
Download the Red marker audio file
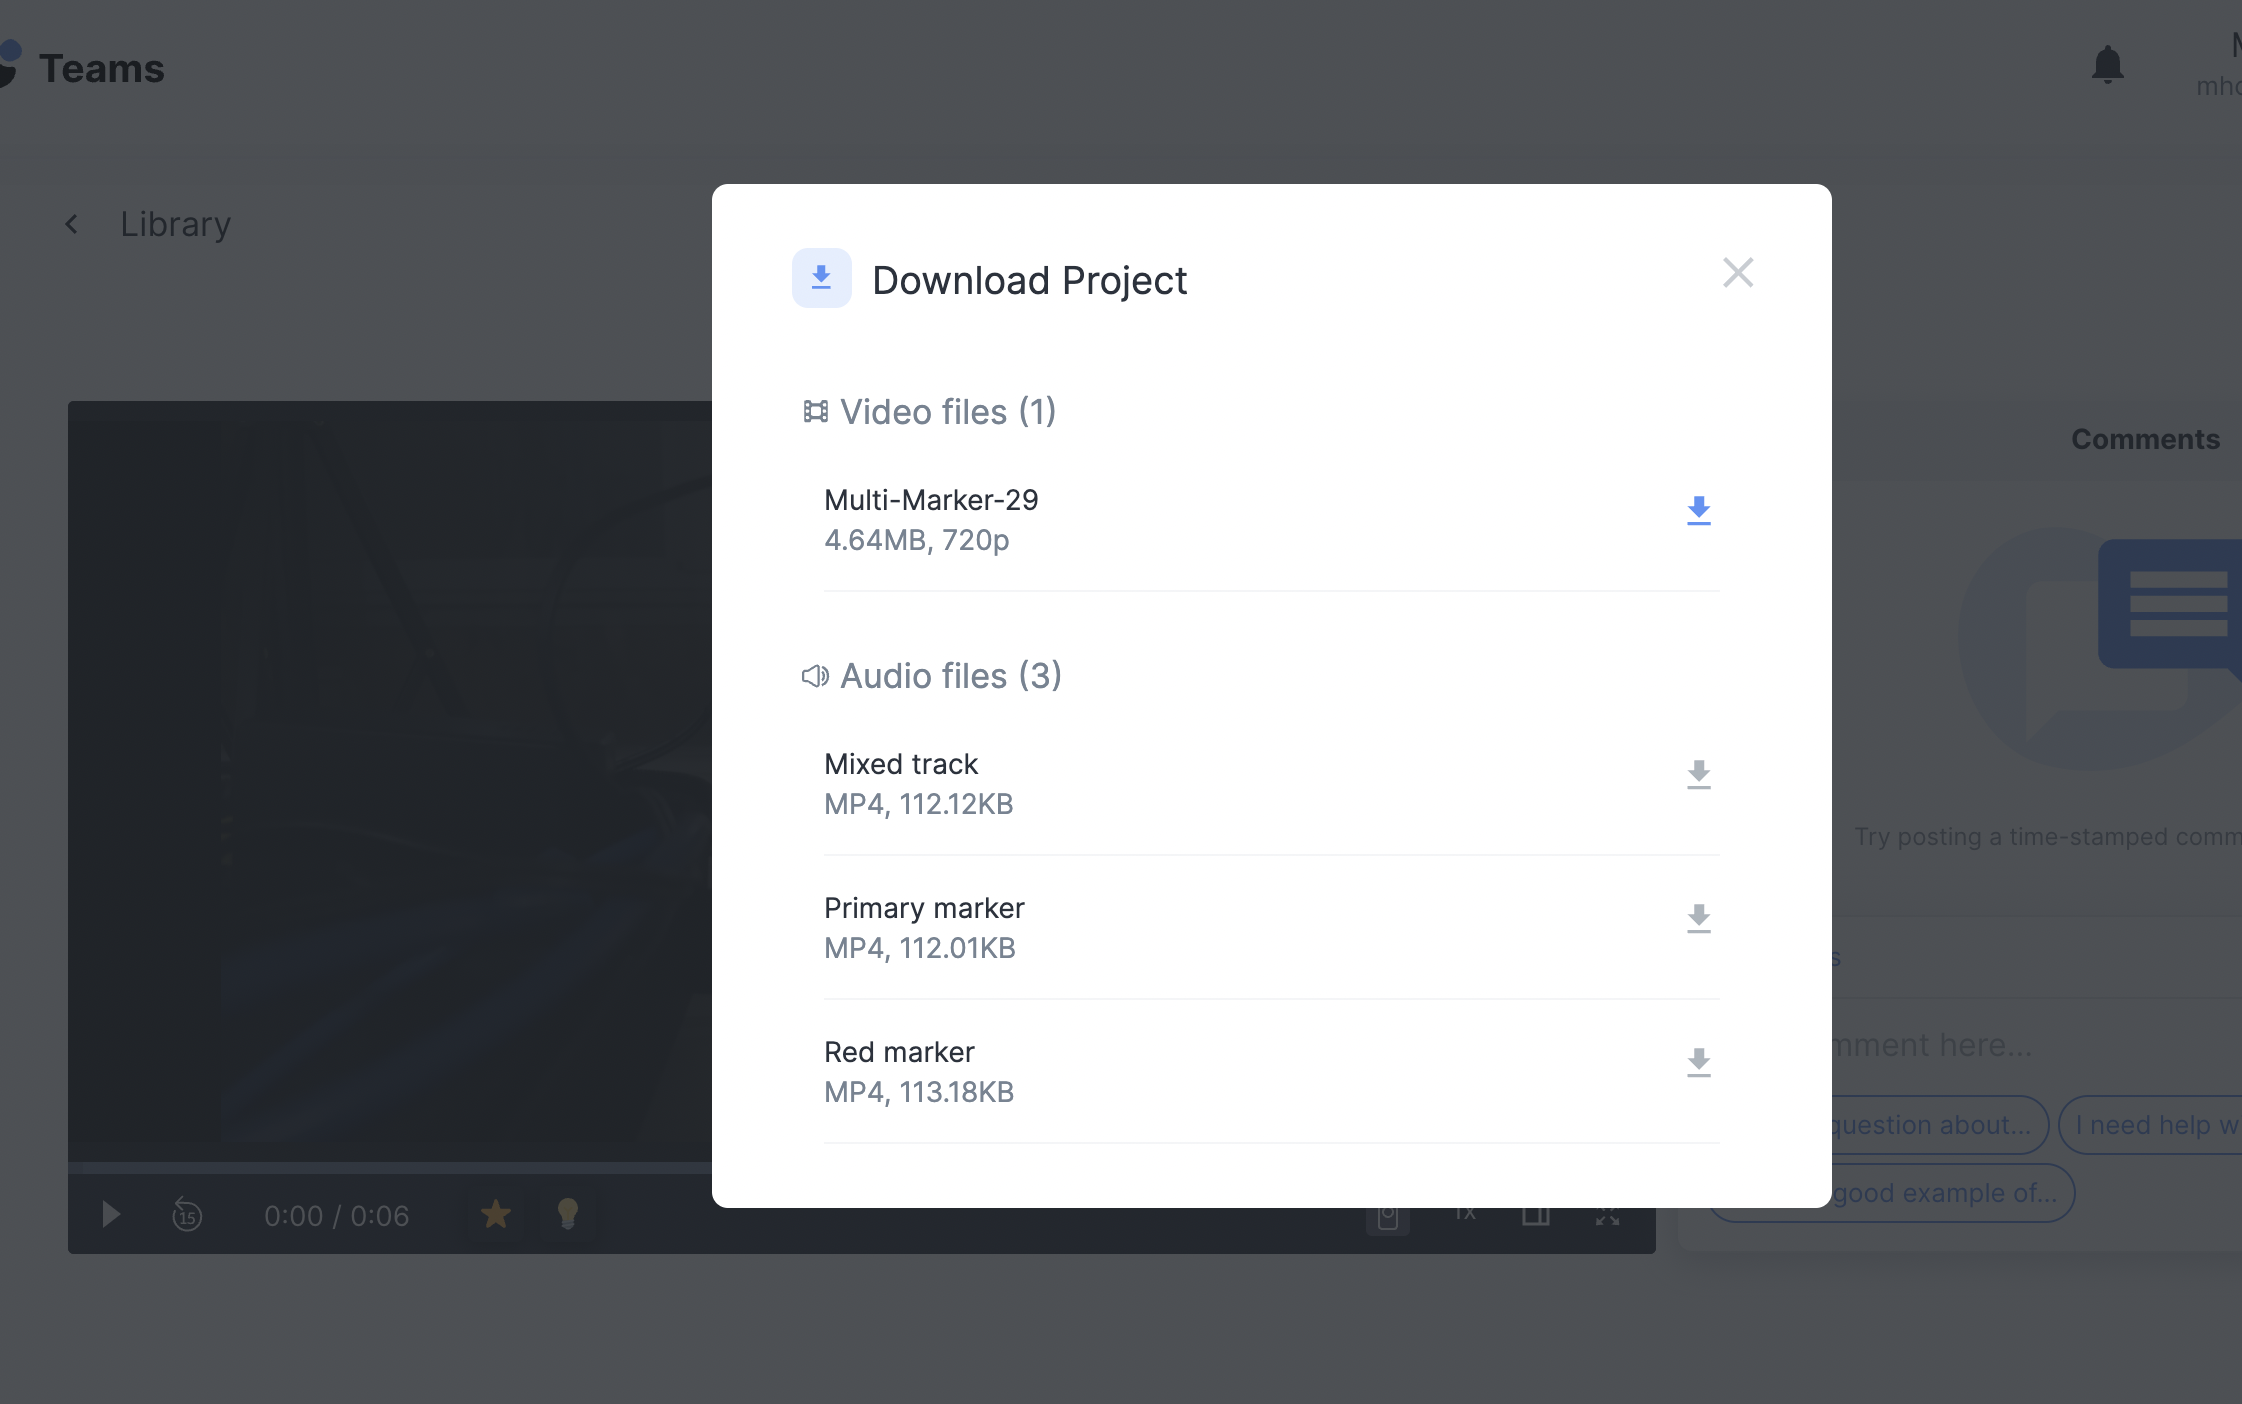tap(1698, 1062)
